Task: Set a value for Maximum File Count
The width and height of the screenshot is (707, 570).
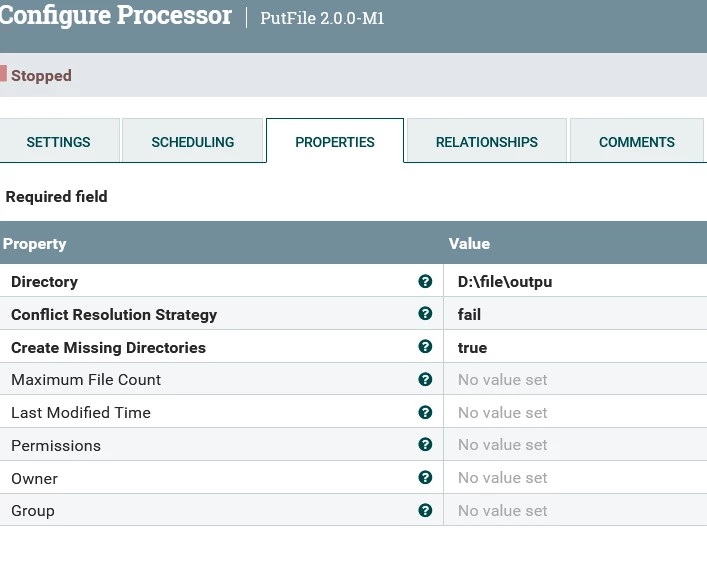Action: point(575,380)
